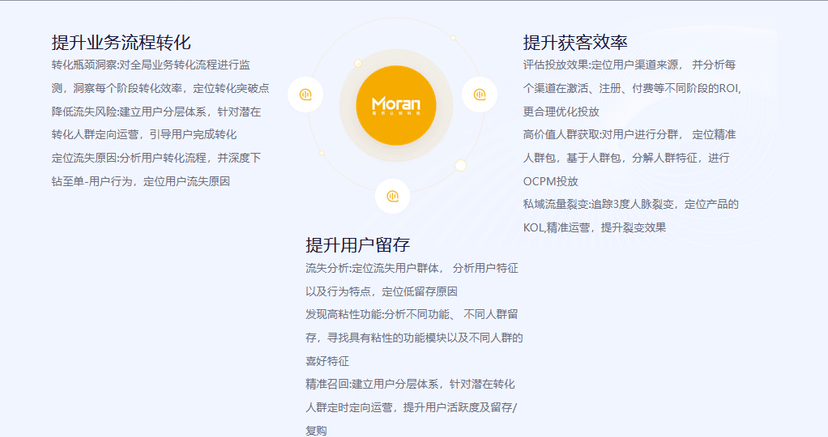
Task: Select the heading 提升业务流程转化
Action: click(x=121, y=42)
